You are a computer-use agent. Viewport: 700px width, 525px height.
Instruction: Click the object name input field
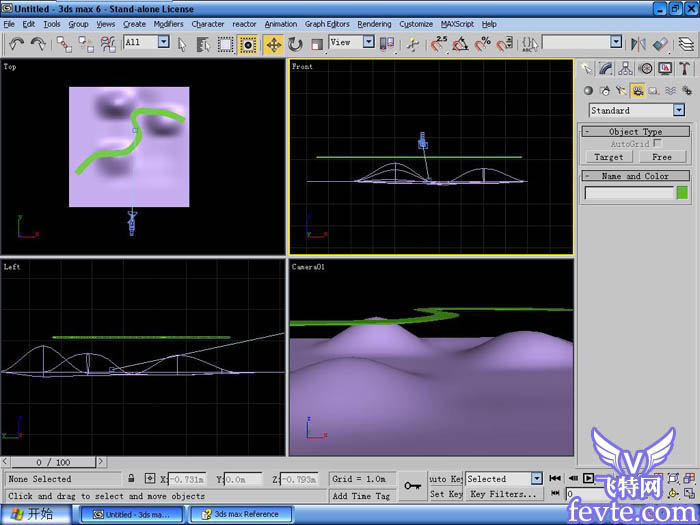click(629, 193)
